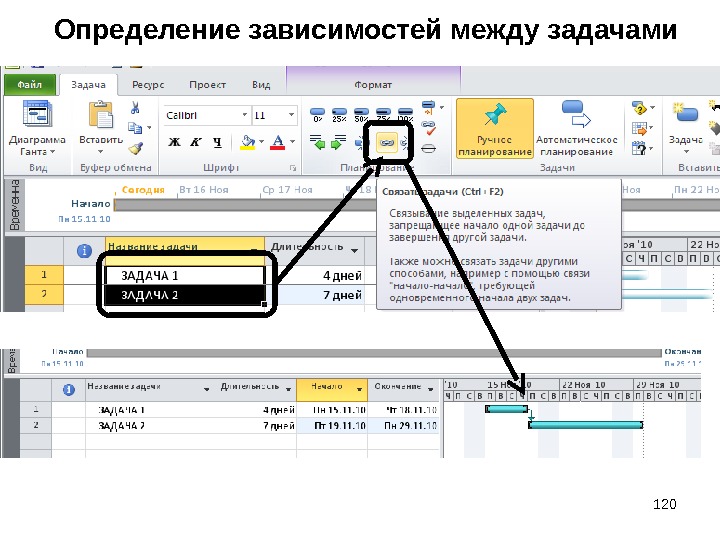
Task: Outdent task with left green arrow
Action: coord(317,142)
